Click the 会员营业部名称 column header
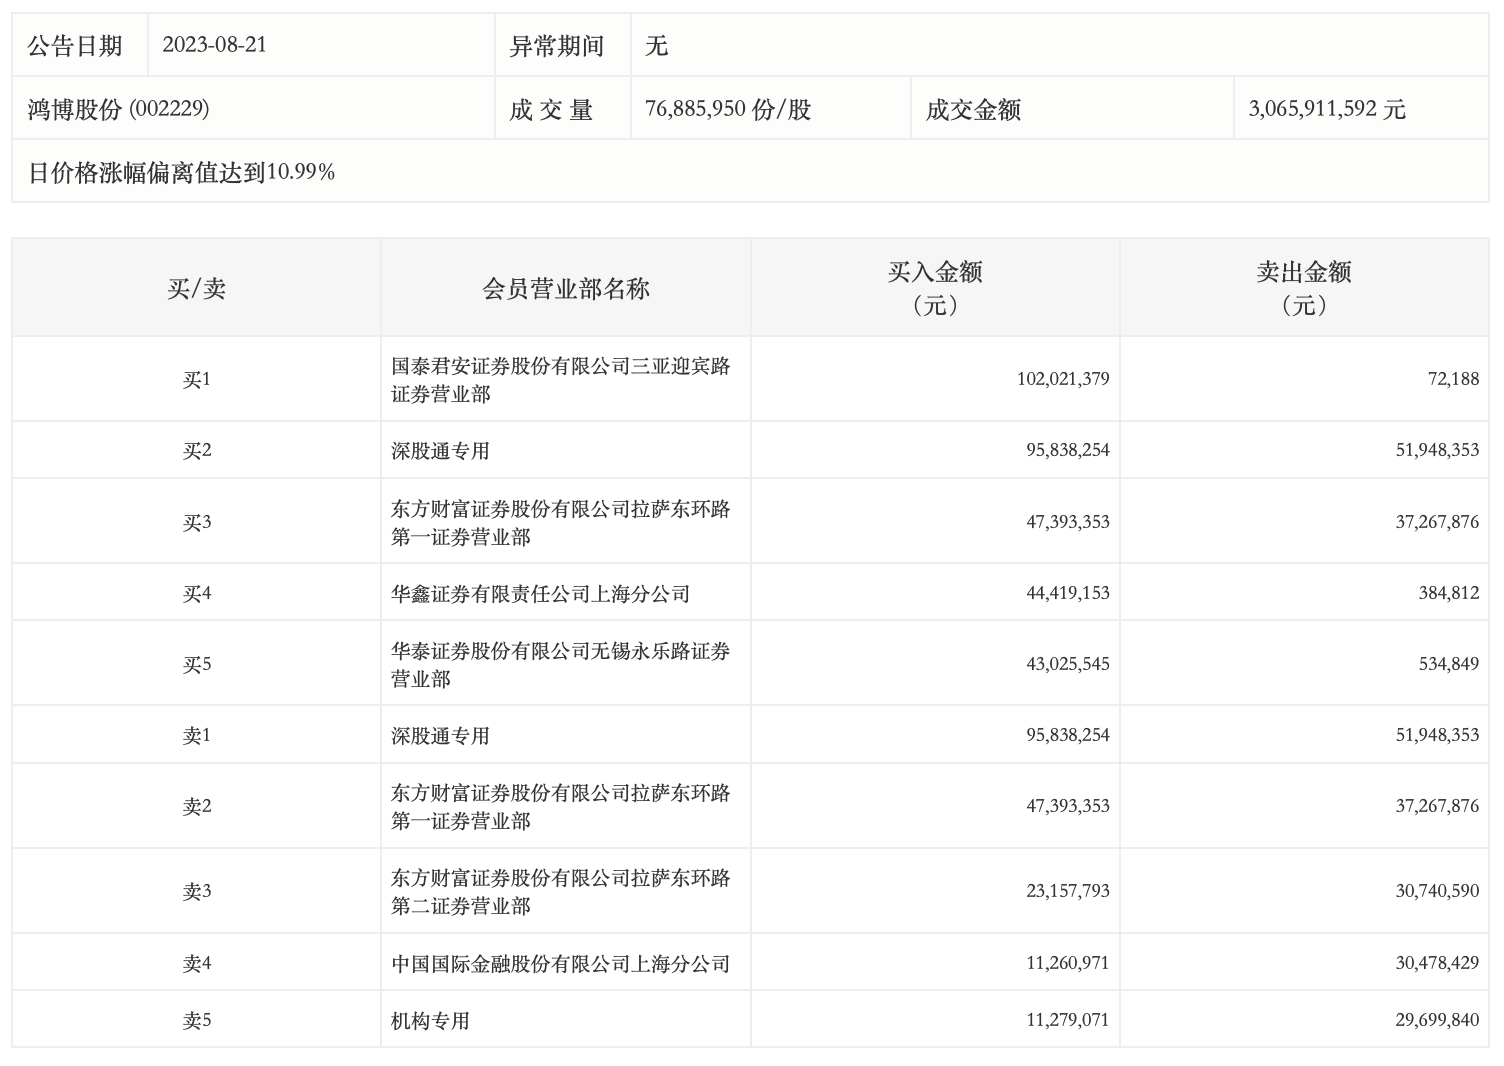1504x1066 pixels. (x=565, y=289)
